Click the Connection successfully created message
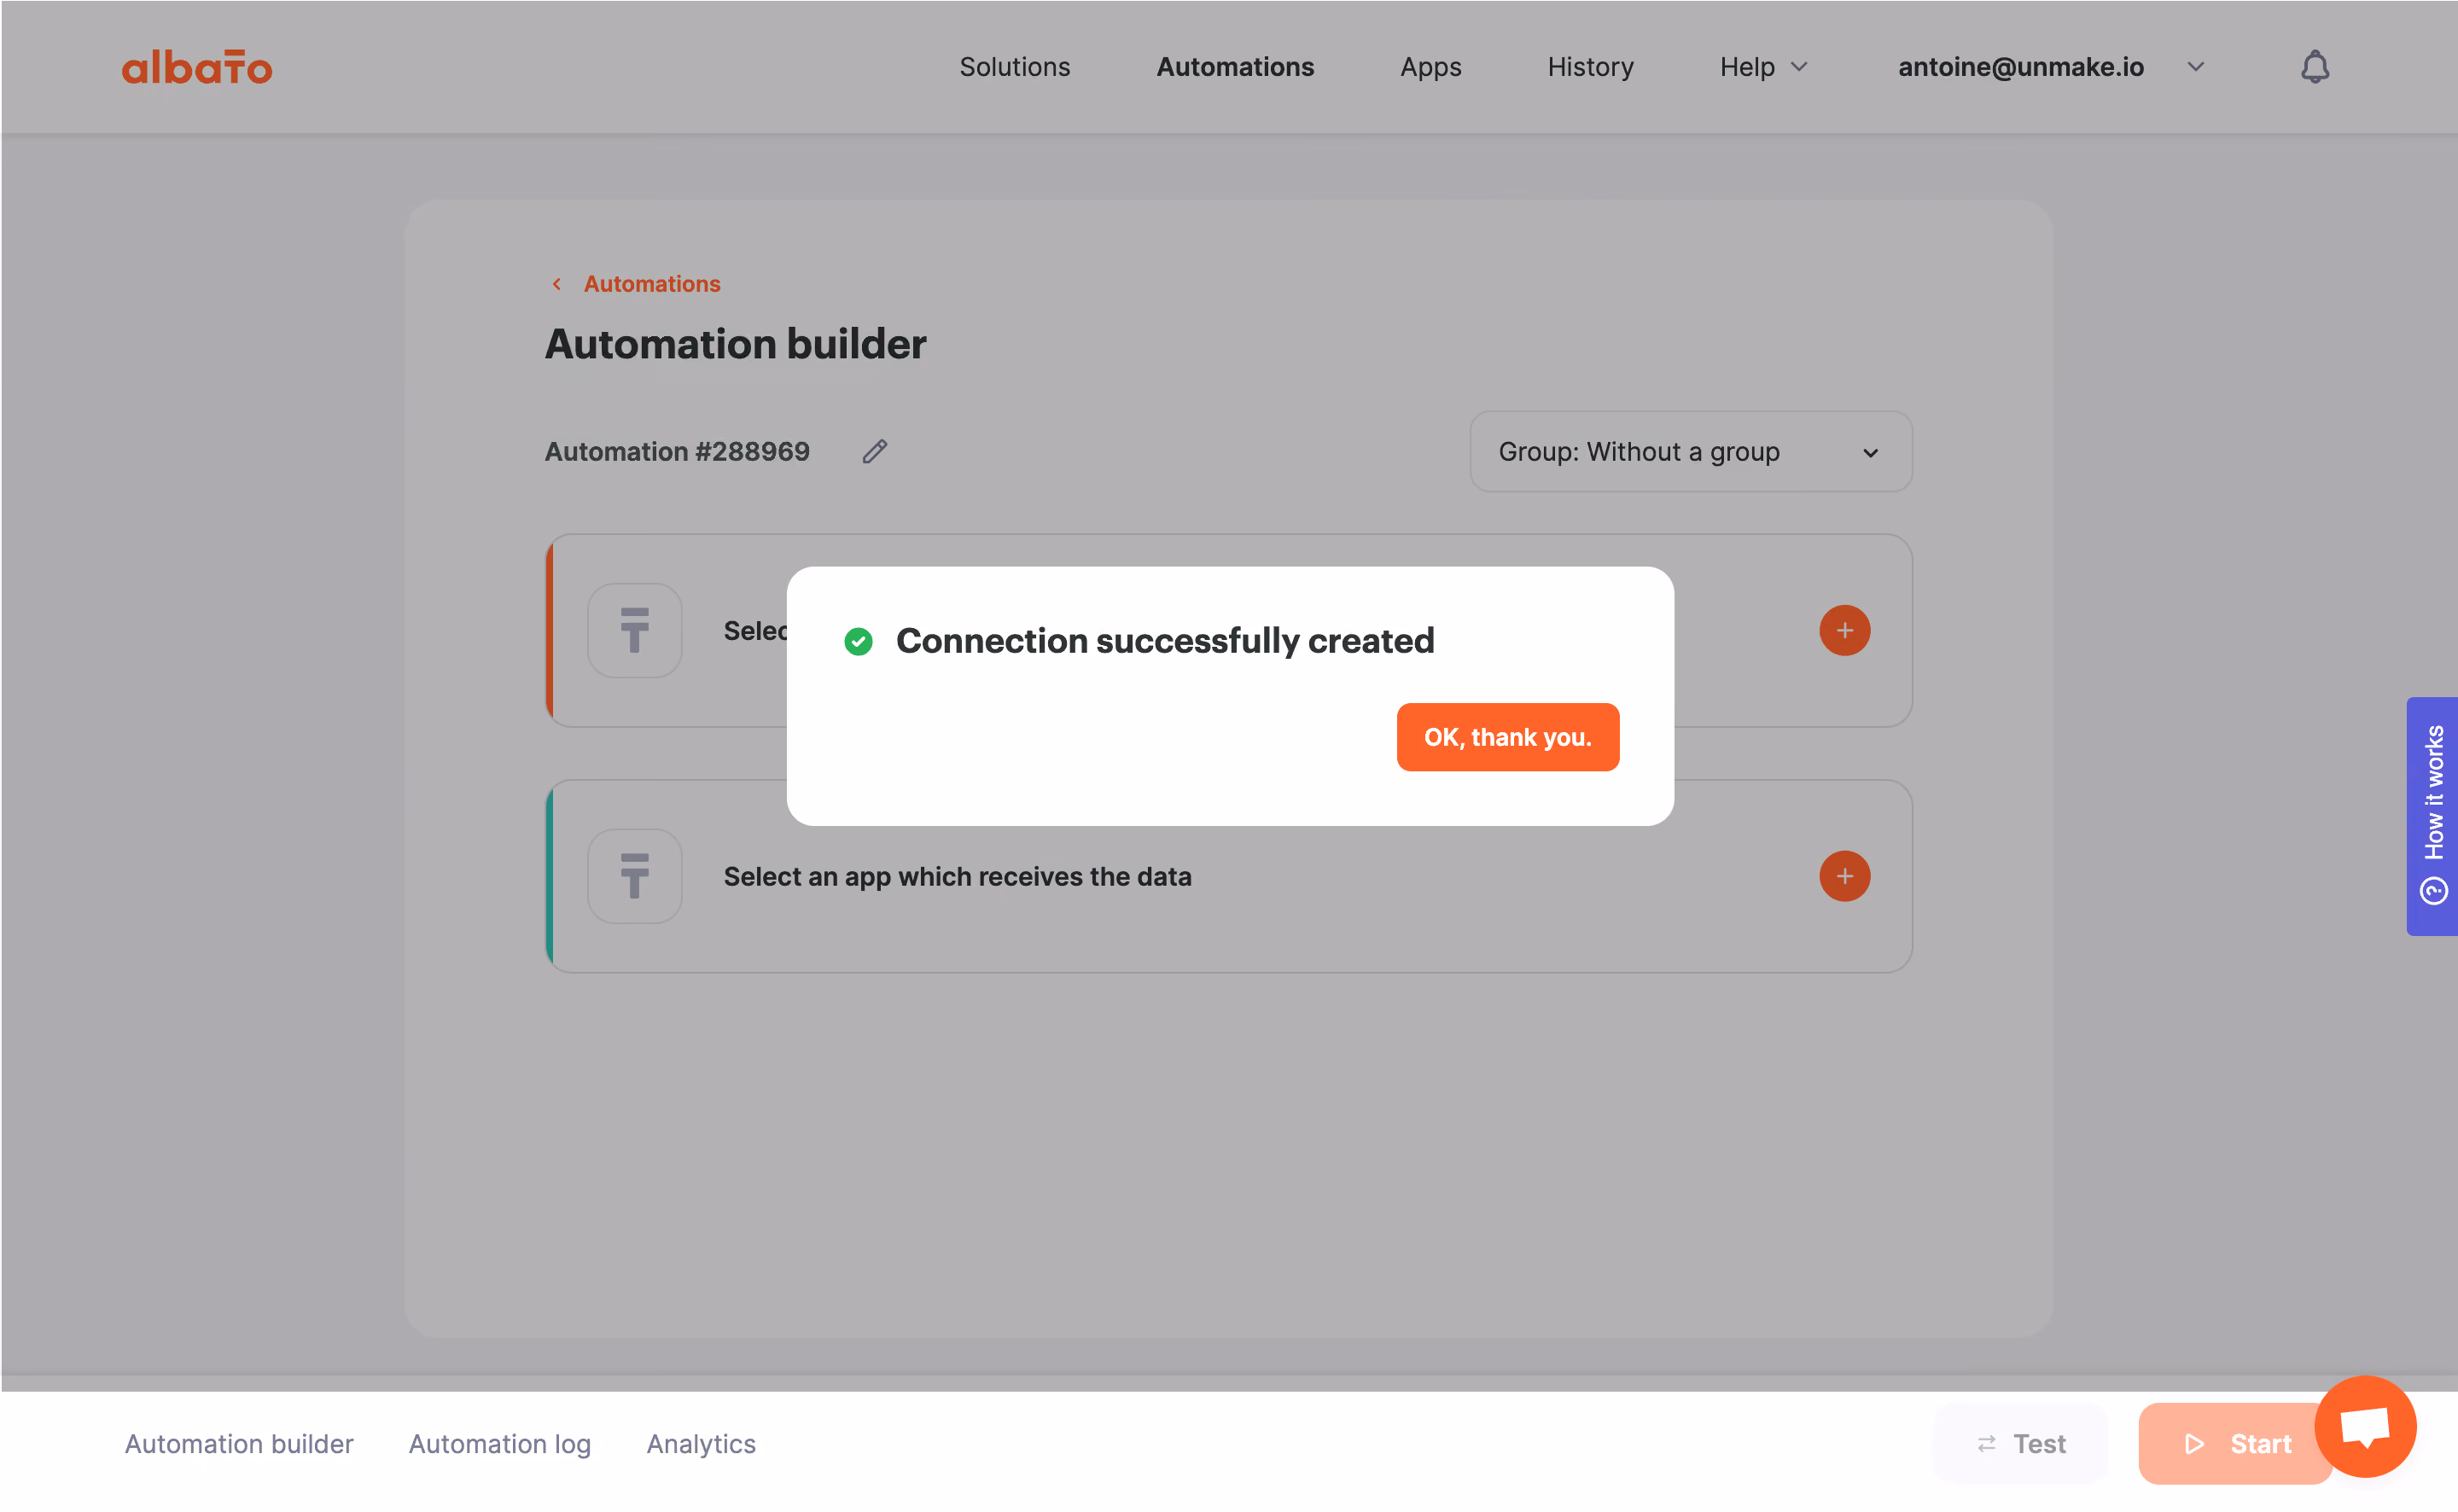The height and width of the screenshot is (1512, 2458). pyautogui.click(x=1165, y=641)
